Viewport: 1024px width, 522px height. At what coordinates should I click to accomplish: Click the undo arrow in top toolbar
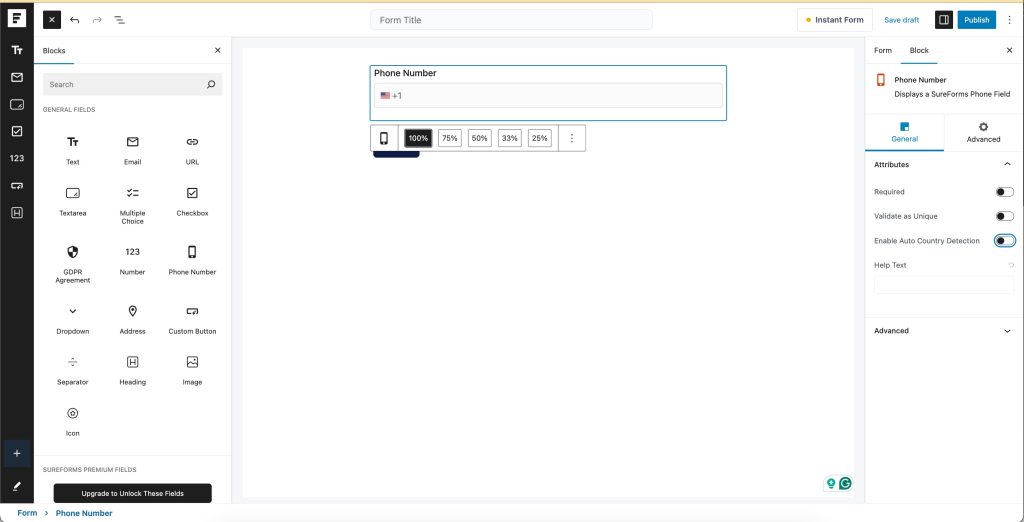coord(75,20)
